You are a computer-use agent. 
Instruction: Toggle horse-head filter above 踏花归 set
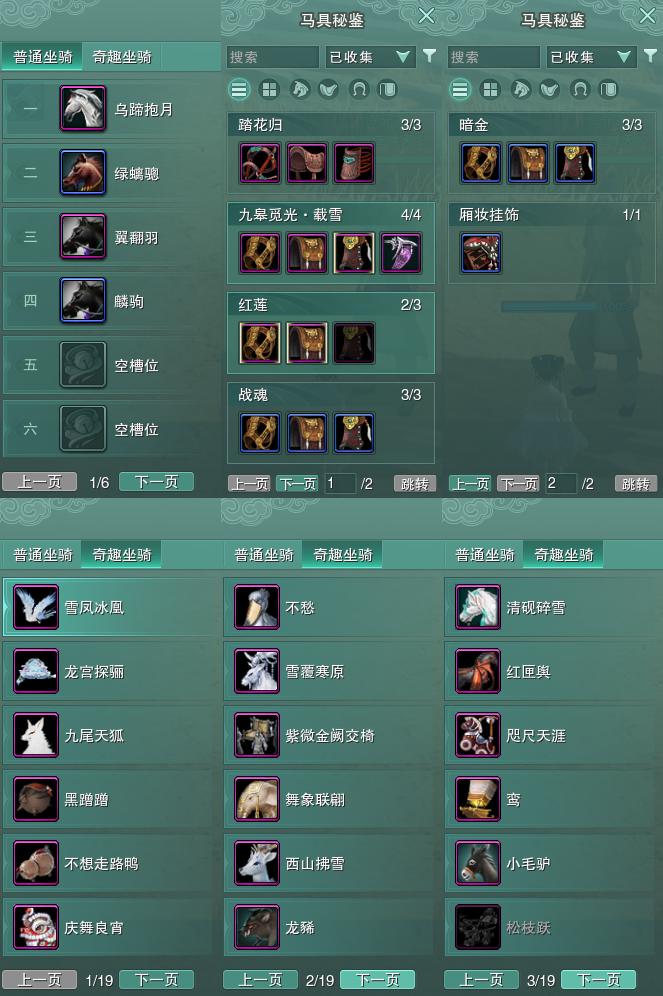(299, 90)
